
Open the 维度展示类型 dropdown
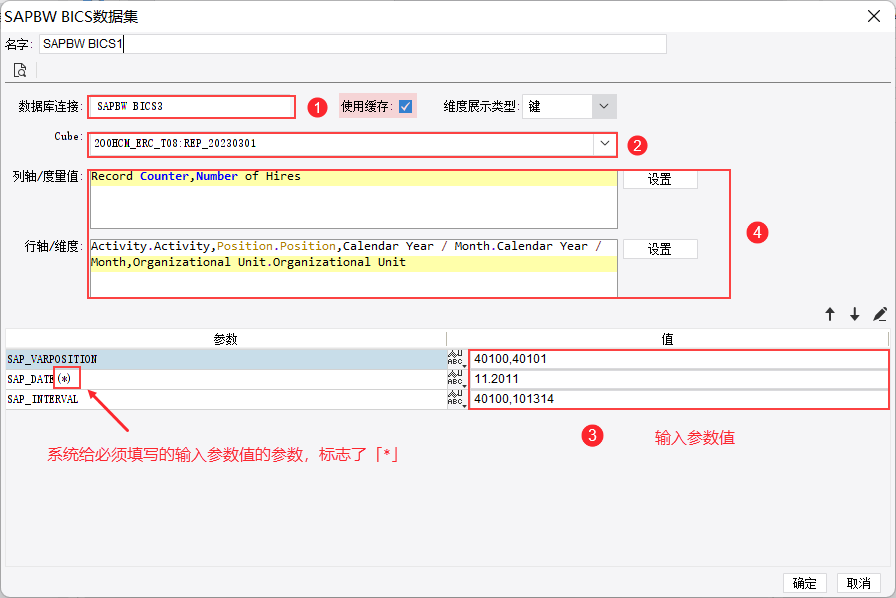click(x=603, y=106)
